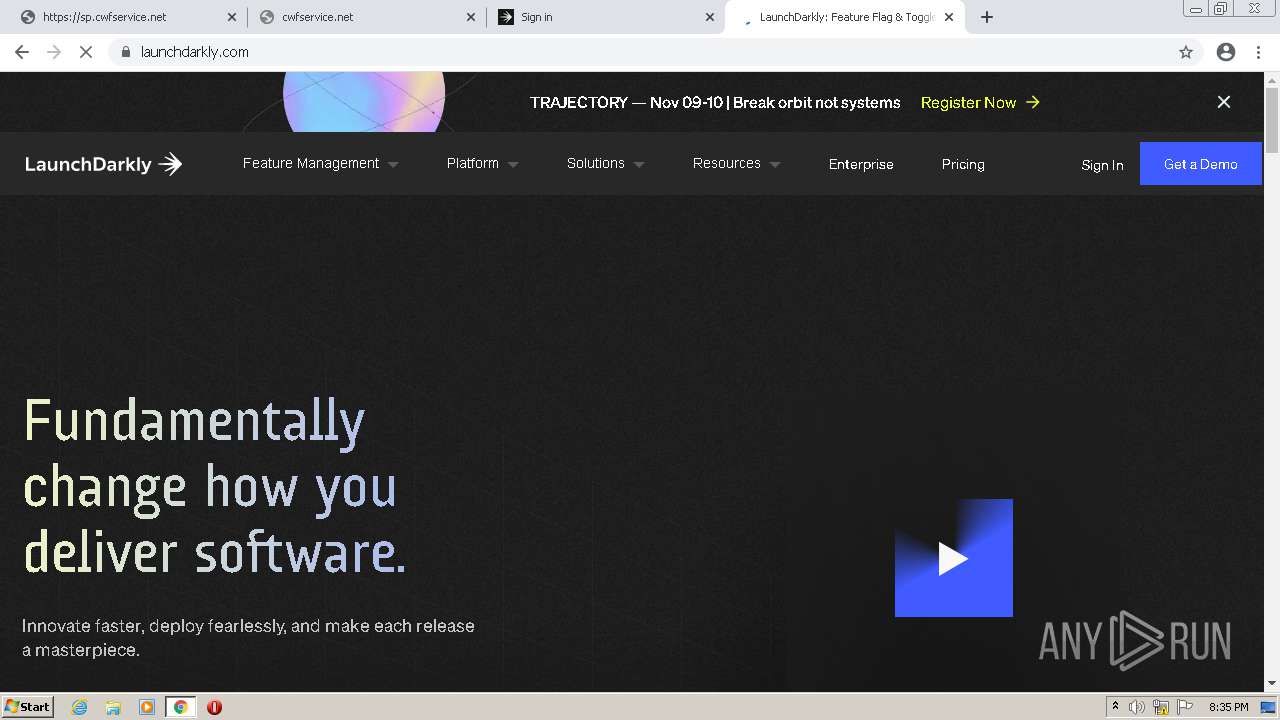Click the red Opera taskbar icon
This screenshot has height=720, width=1280.
[214, 707]
